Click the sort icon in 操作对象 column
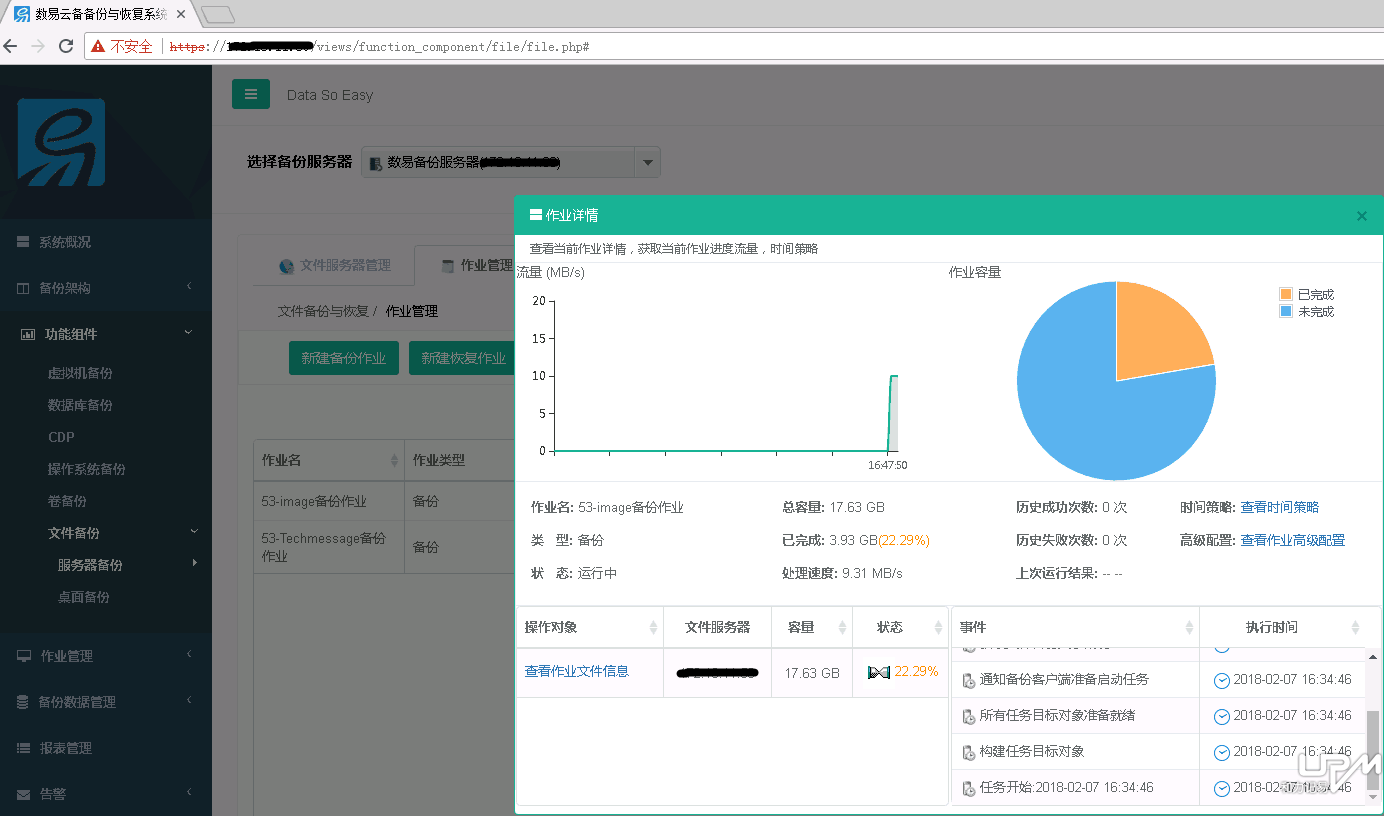The image size is (1384, 816). [653, 627]
